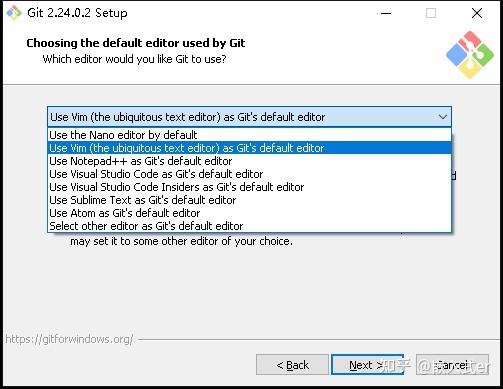
Task: Pick Notepad++ as Git's default editor
Action: pyautogui.click(x=249, y=161)
